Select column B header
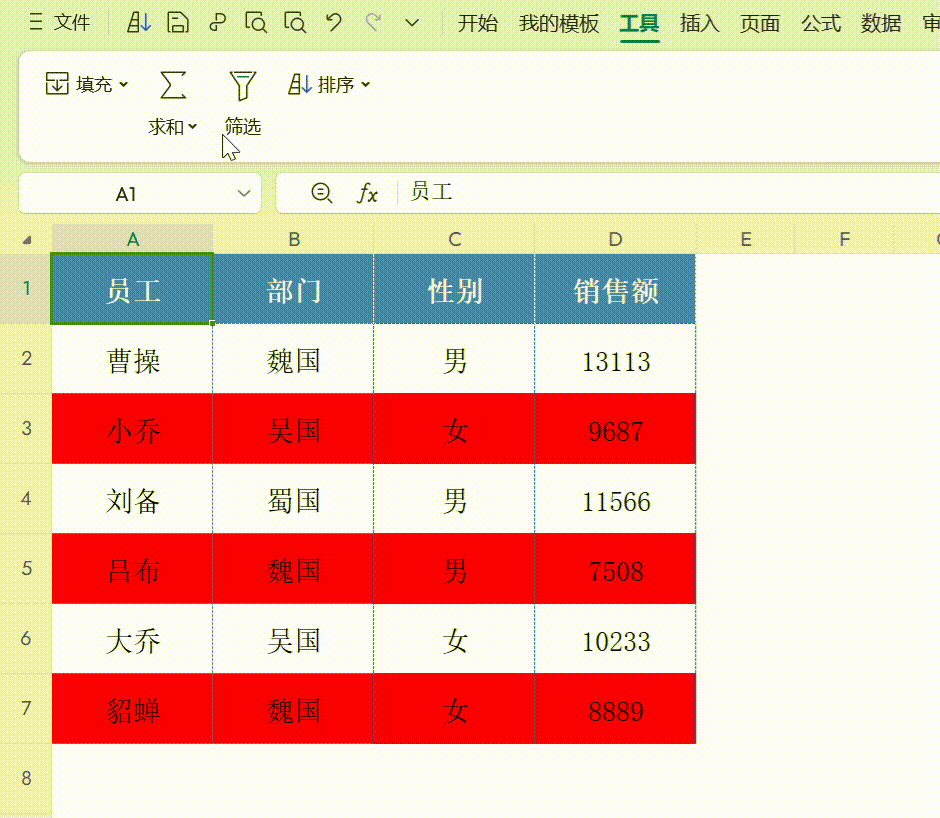The width and height of the screenshot is (940, 818). tap(294, 239)
